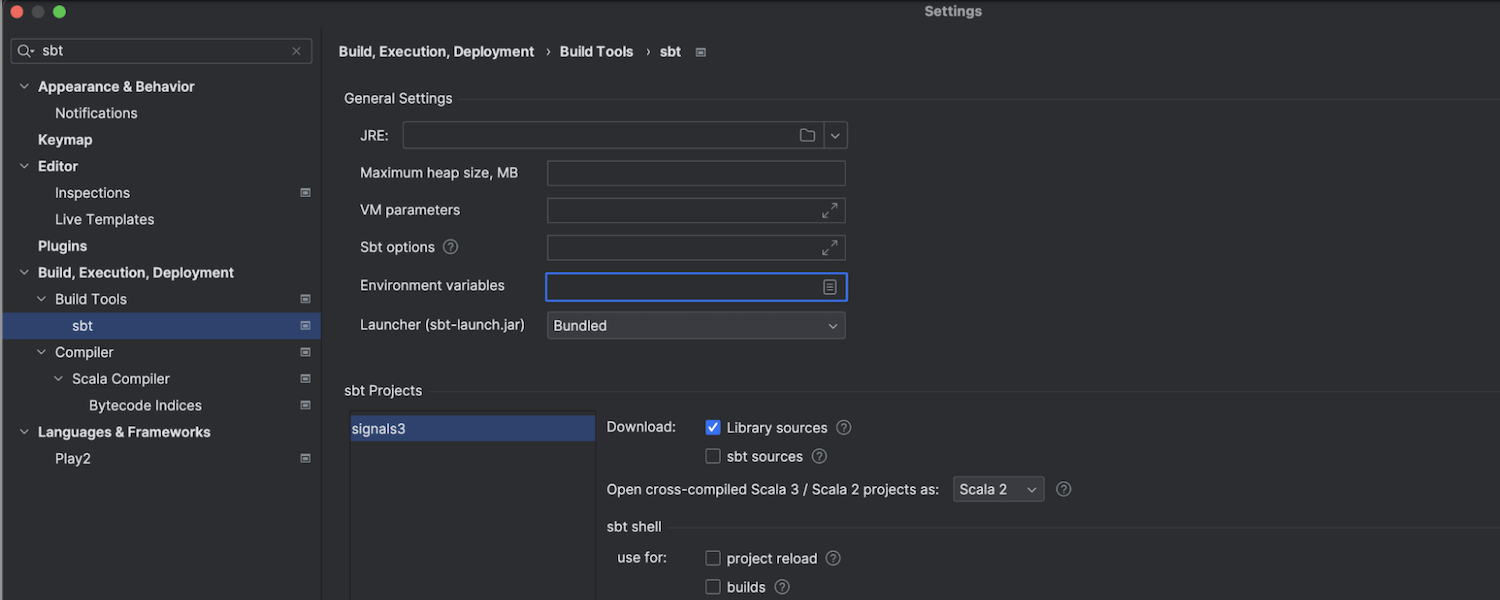The width and height of the screenshot is (1500, 600).
Task: Open the Plugins settings page
Action: pyautogui.click(x=62, y=246)
